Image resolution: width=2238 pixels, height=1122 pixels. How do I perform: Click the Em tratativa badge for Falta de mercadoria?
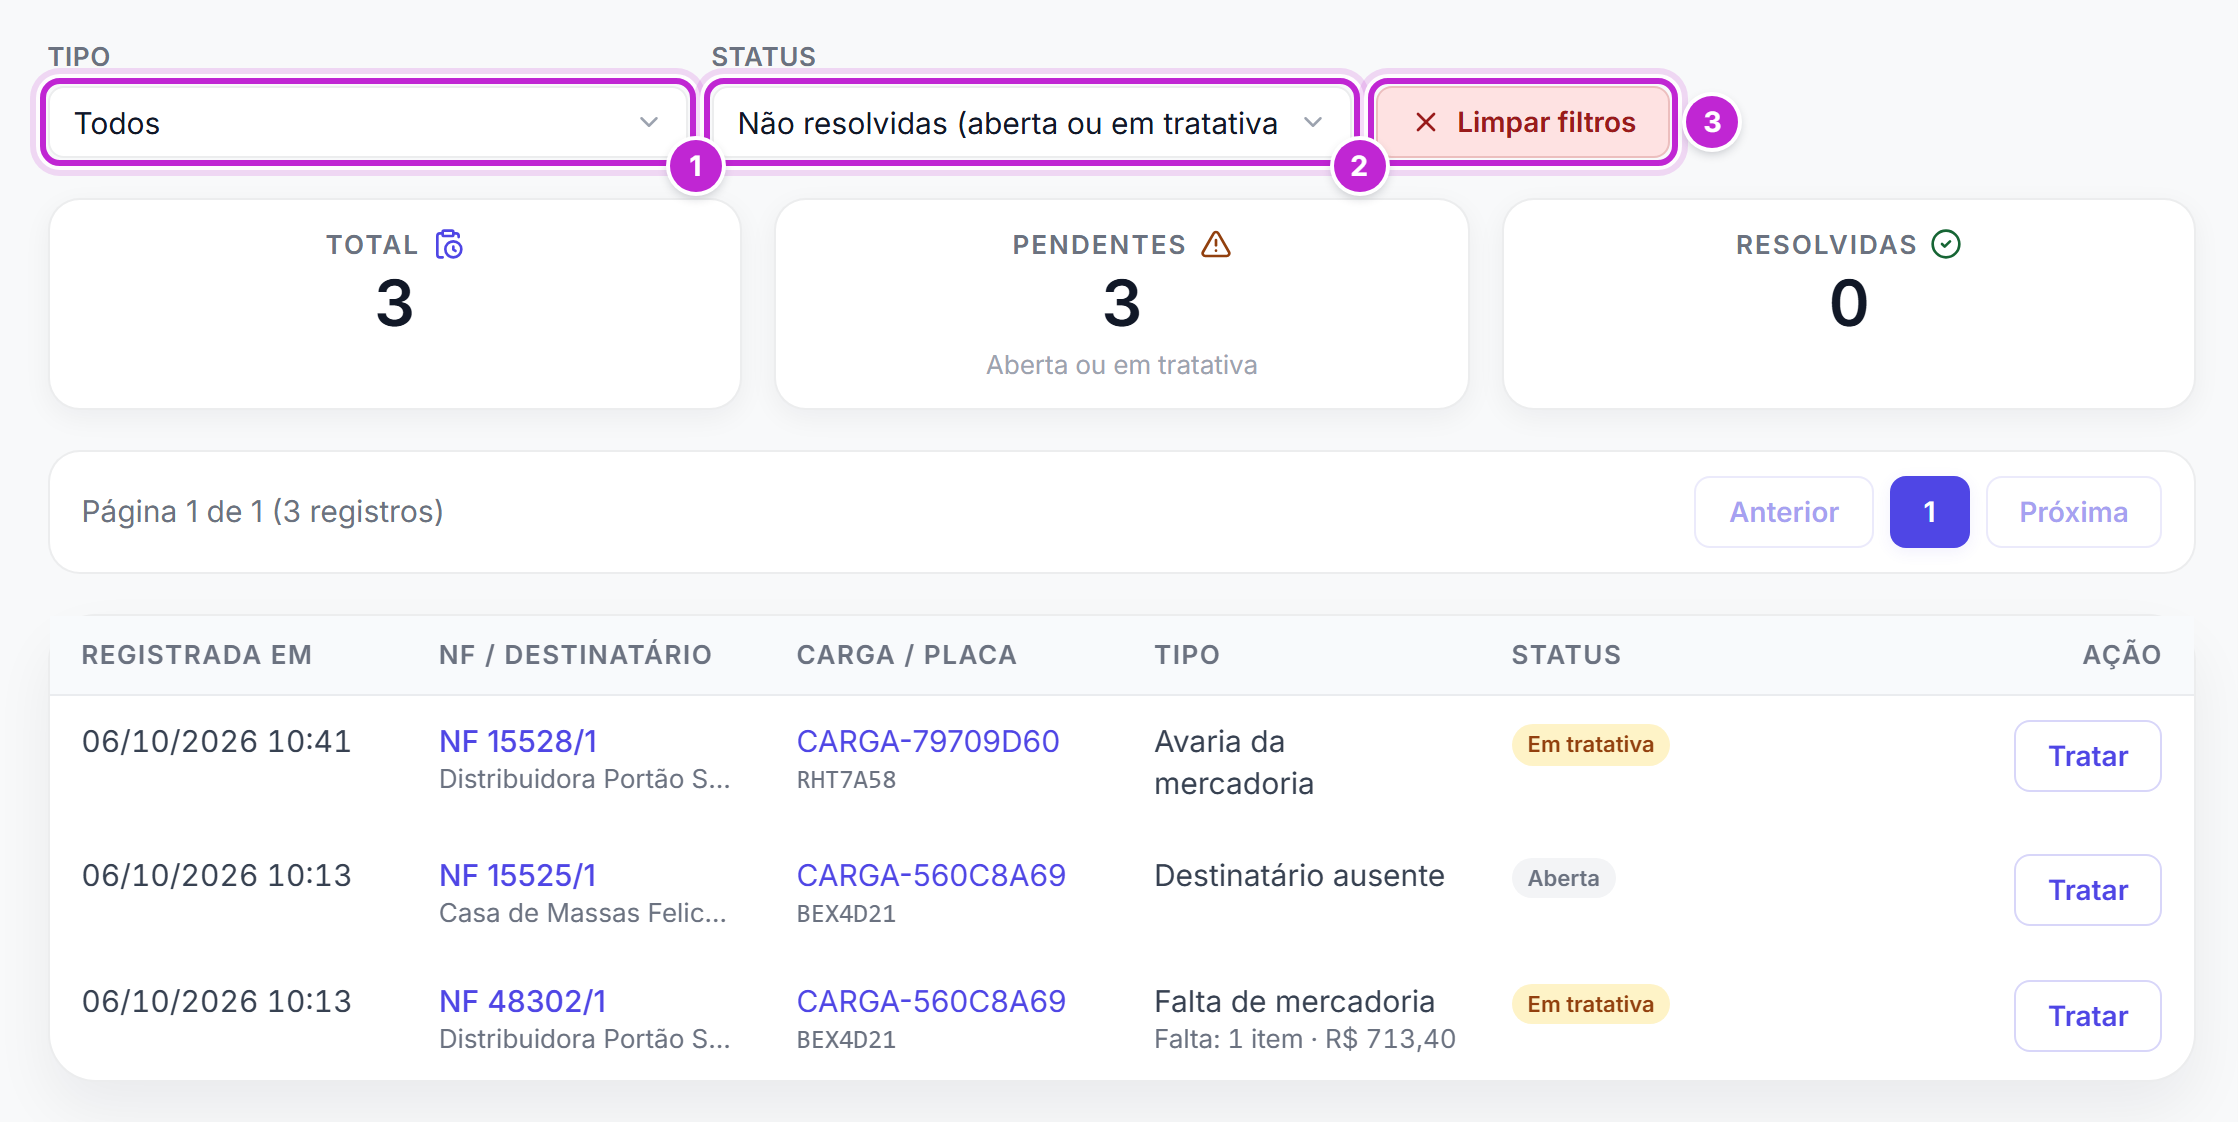click(x=1590, y=1005)
